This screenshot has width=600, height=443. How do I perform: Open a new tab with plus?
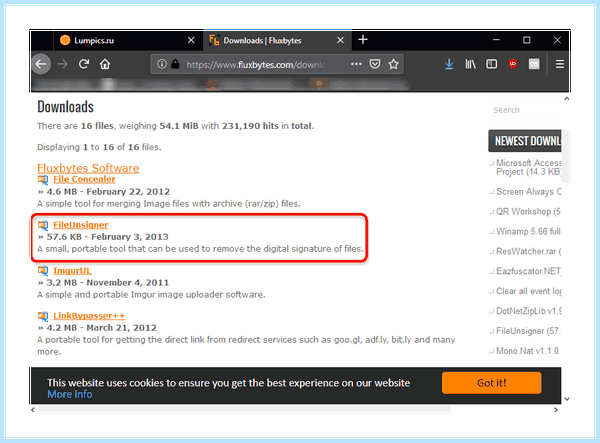pyautogui.click(x=363, y=40)
